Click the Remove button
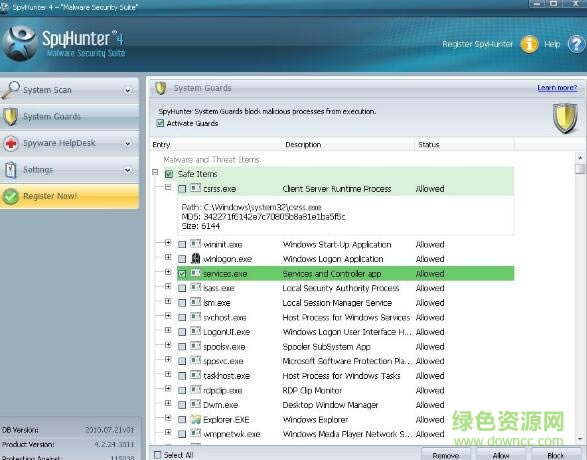 [445, 455]
